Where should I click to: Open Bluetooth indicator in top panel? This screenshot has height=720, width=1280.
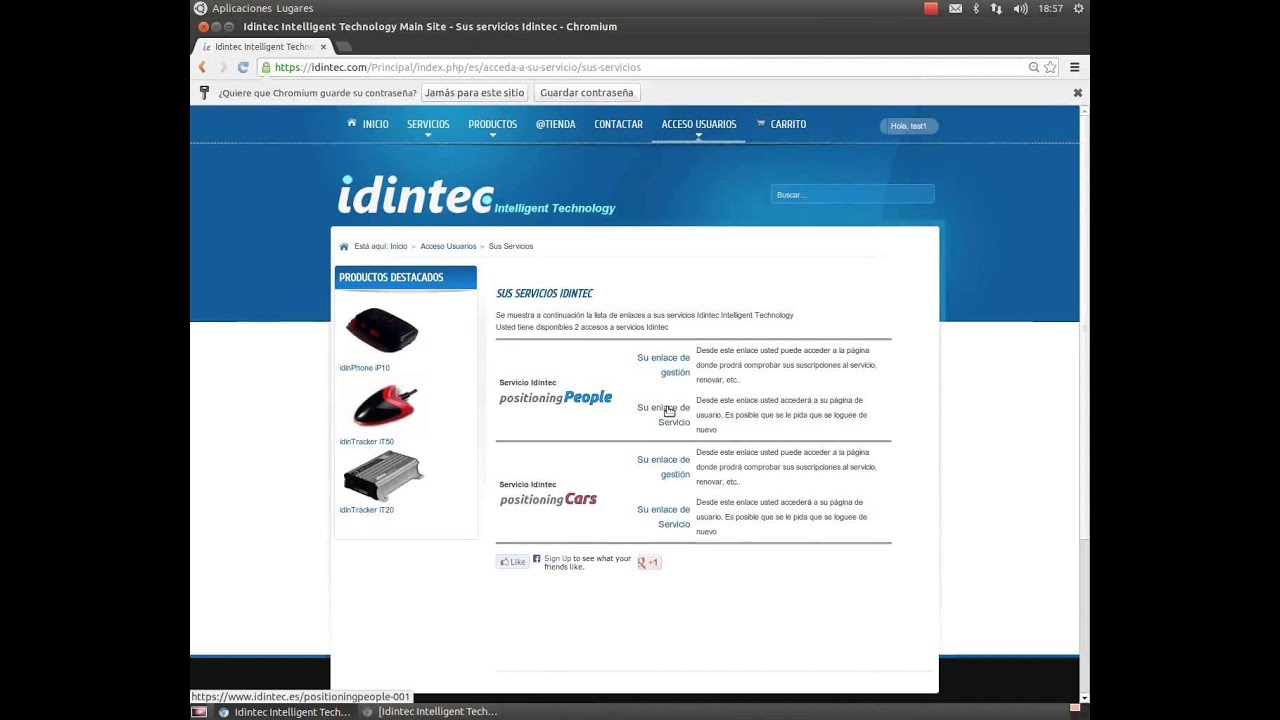(976, 8)
